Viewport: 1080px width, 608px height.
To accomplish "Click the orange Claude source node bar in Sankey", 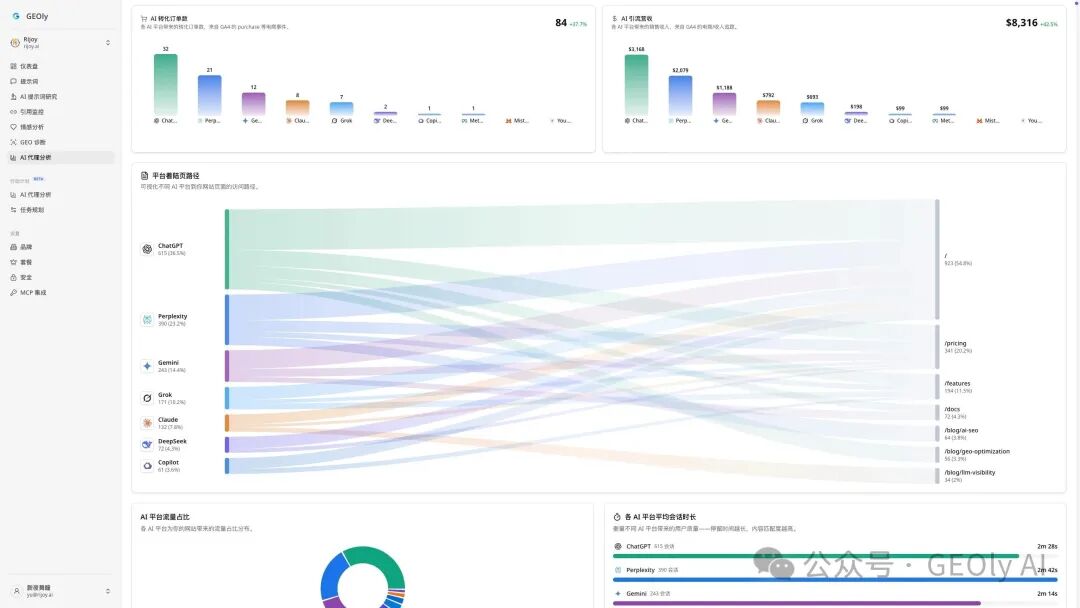I will 227,422.
